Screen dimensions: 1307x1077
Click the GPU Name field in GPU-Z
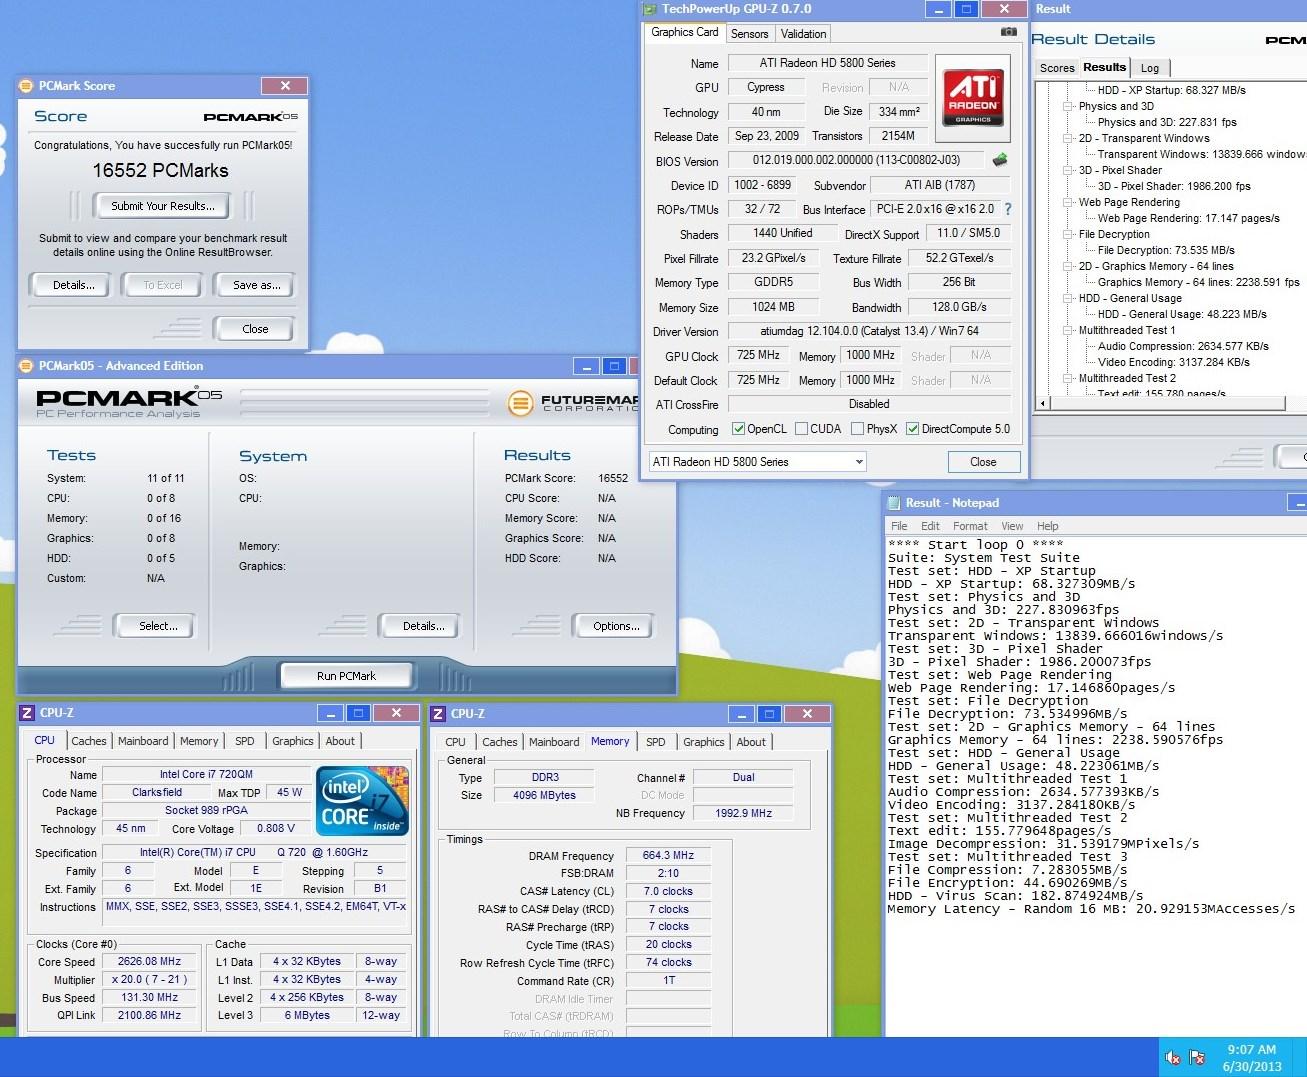pos(827,63)
